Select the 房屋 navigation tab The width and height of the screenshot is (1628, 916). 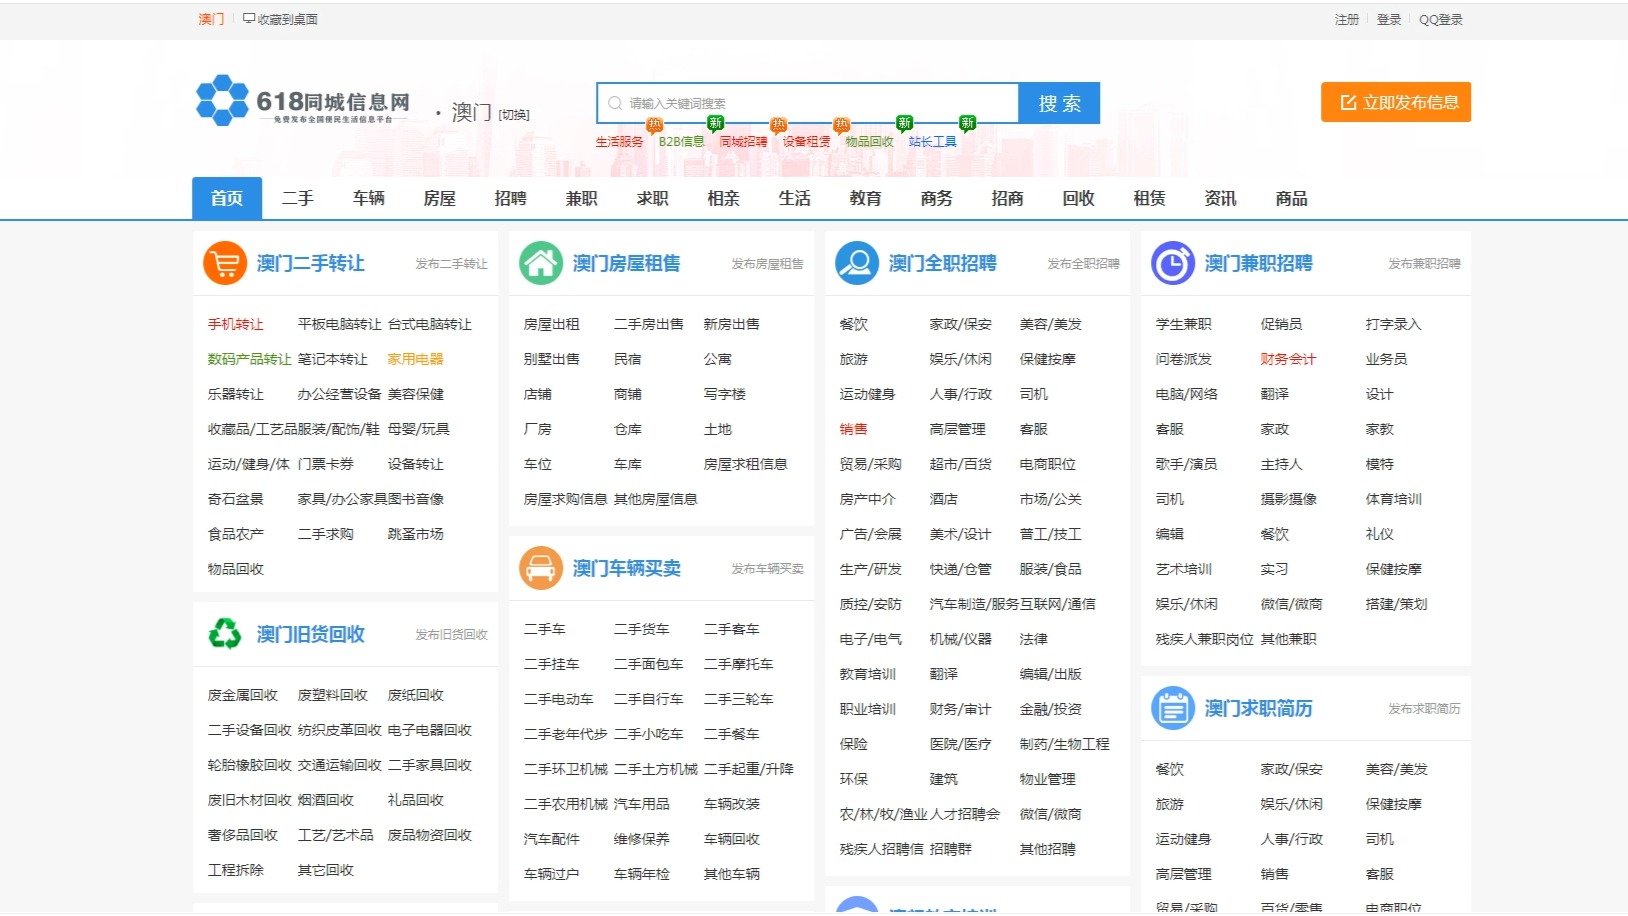pyautogui.click(x=440, y=198)
